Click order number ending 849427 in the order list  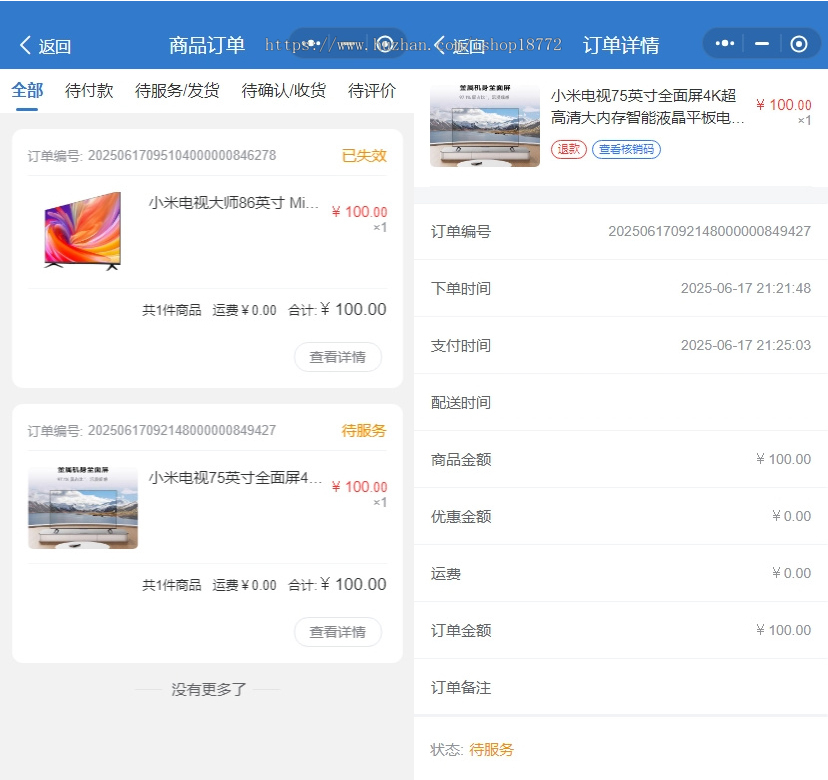pyautogui.click(x=182, y=430)
